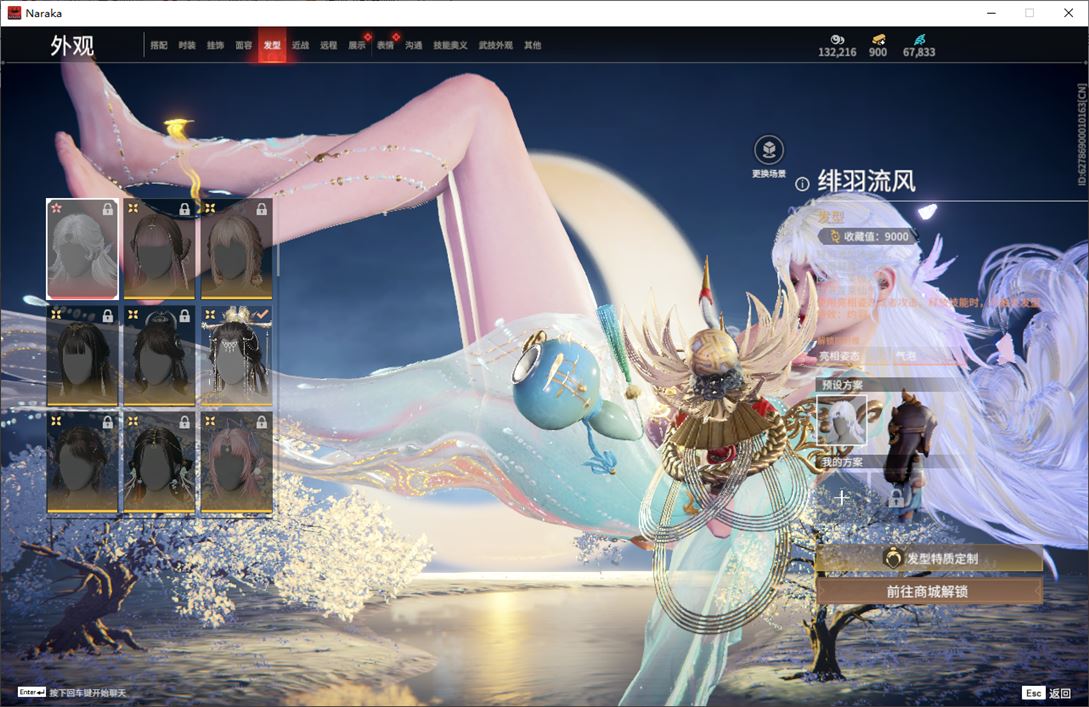
Task: Click the 预设方案 section heading
Action: (842, 385)
